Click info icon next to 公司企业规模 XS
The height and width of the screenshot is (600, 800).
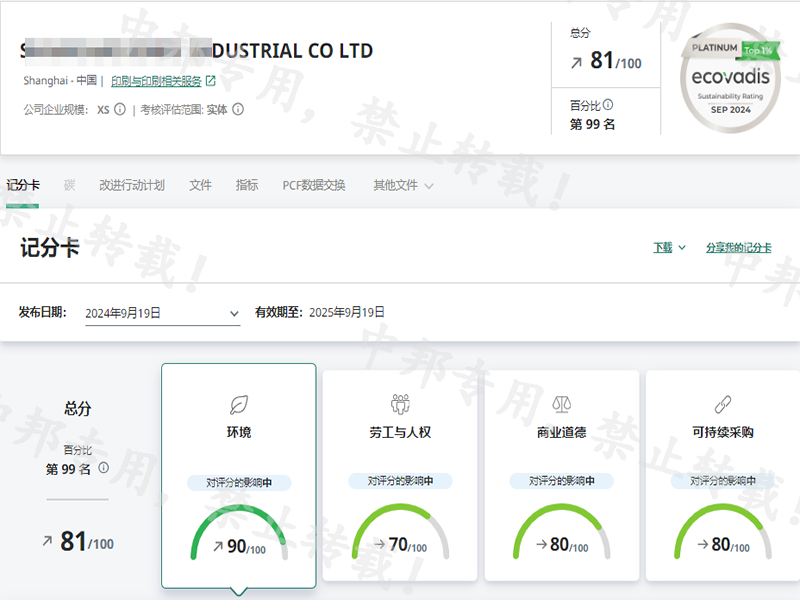tap(120, 110)
